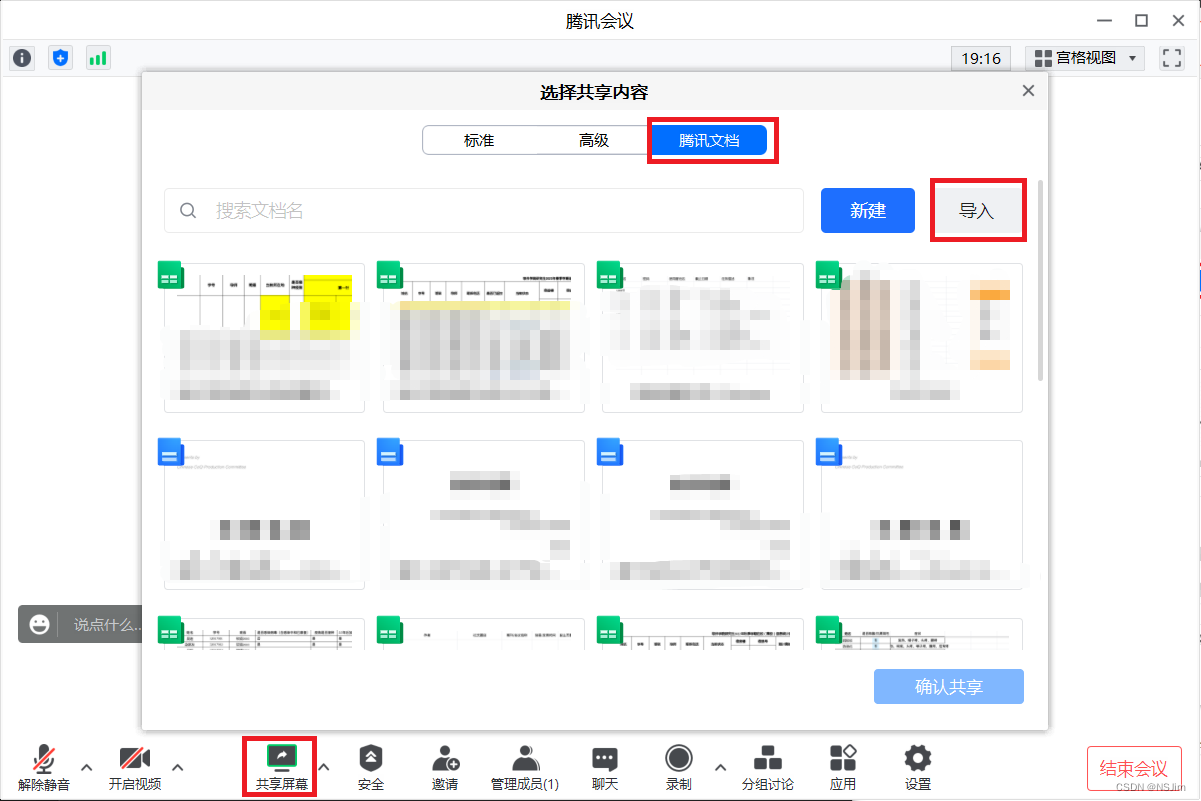Start recording with 录制 button
This screenshot has height=801, width=1201.
click(679, 768)
